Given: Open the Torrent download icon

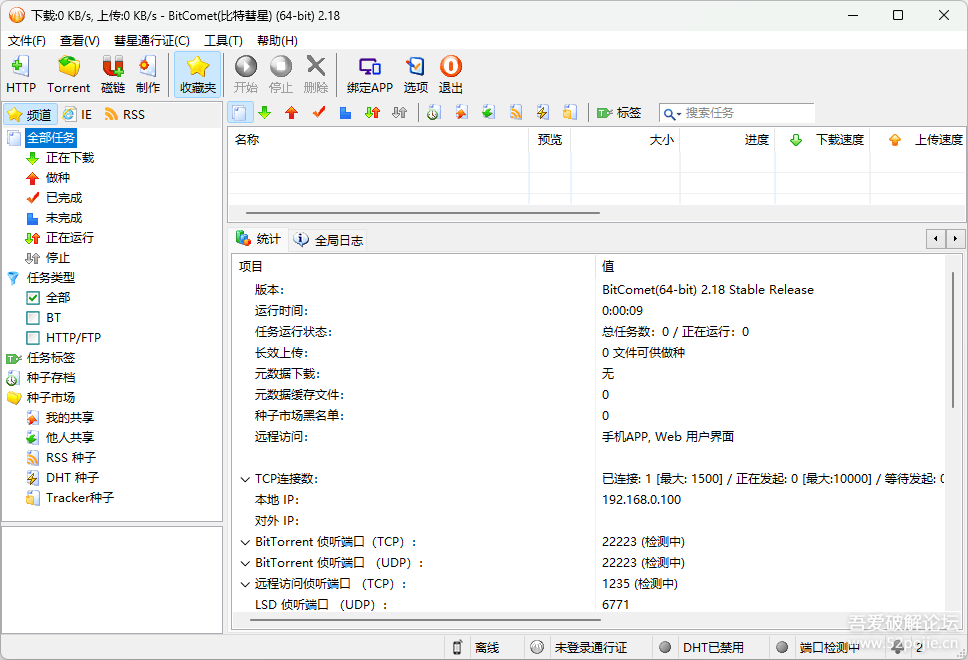Looking at the screenshot, I should 68,73.
